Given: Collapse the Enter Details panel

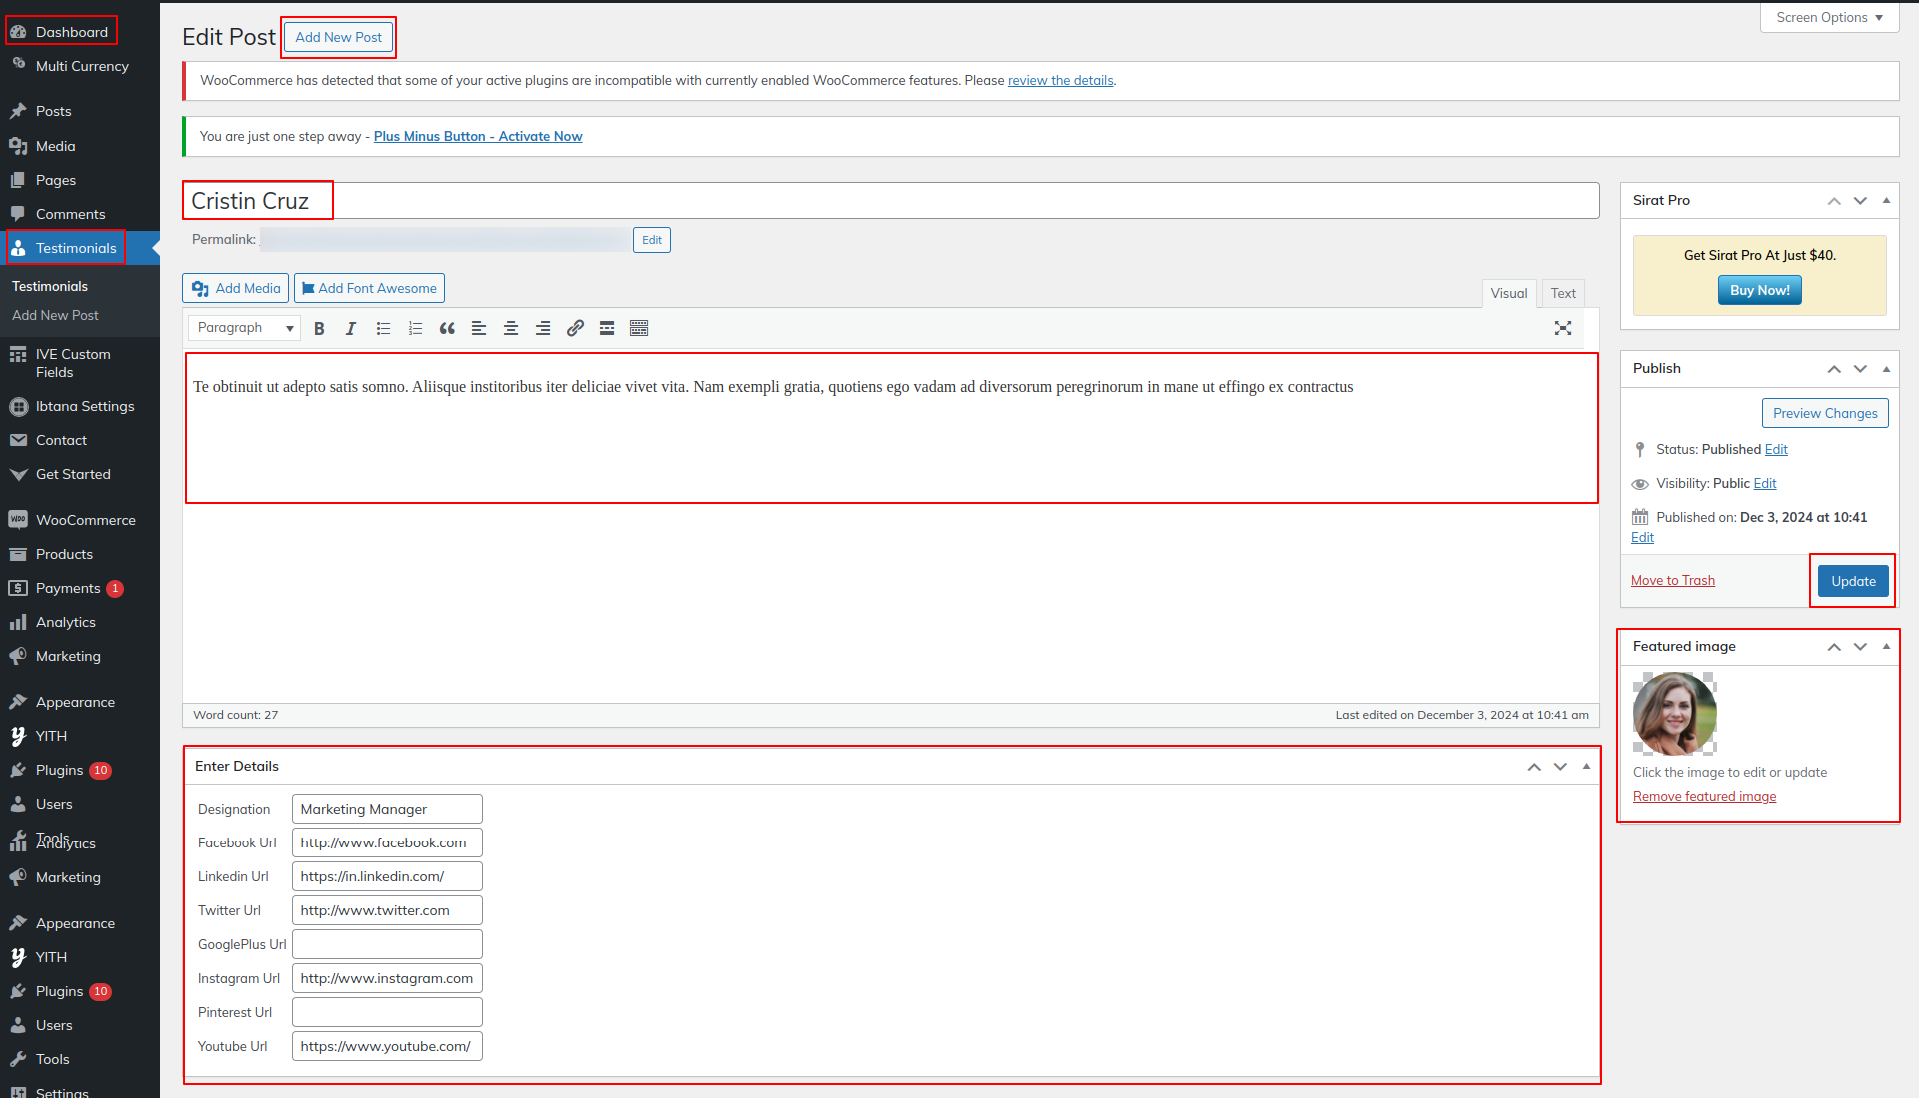Looking at the screenshot, I should [x=1586, y=767].
